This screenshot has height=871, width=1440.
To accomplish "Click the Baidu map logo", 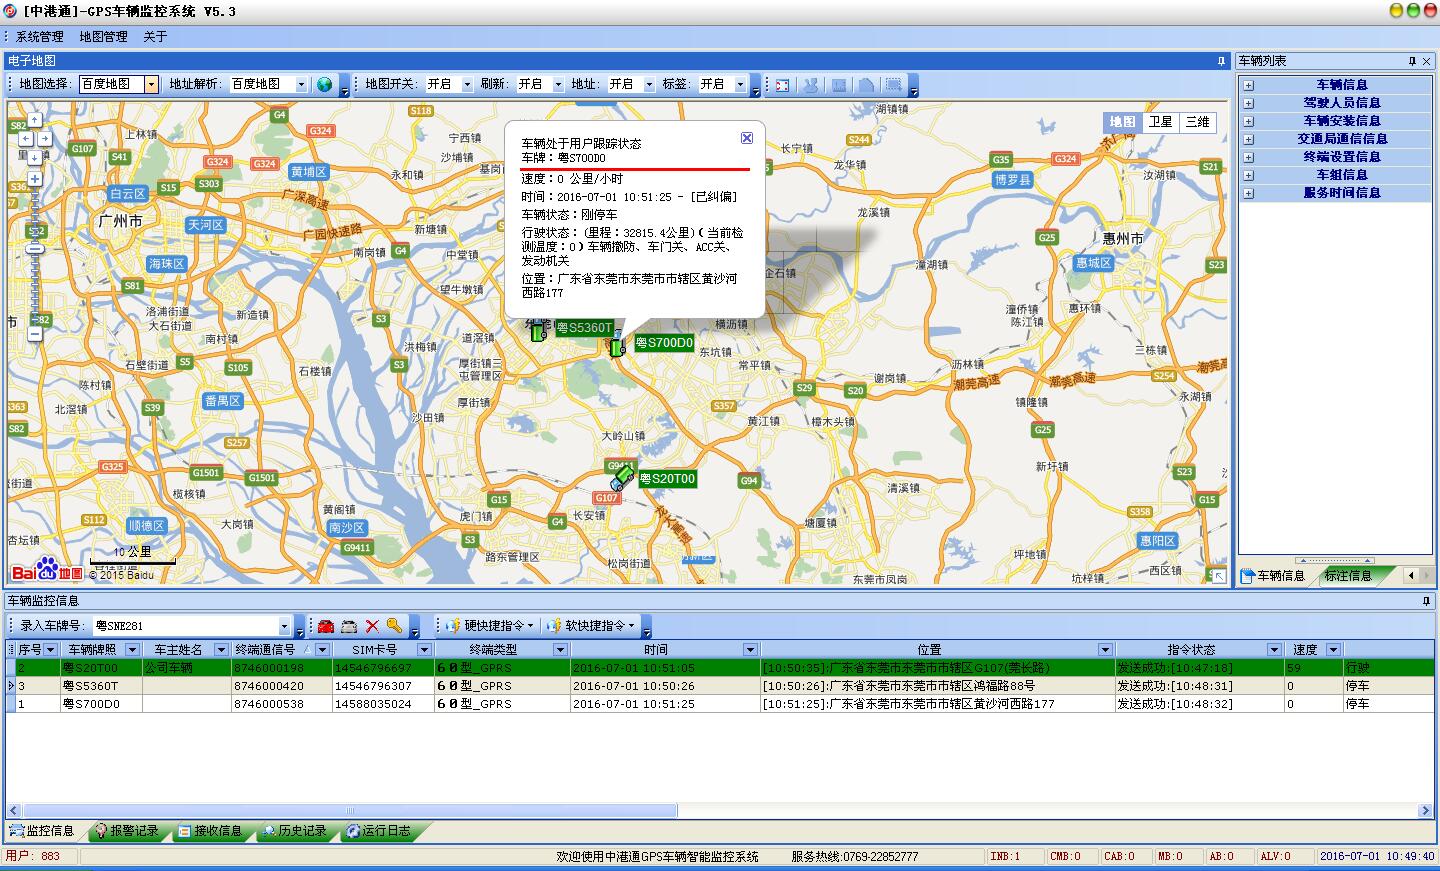I will pyautogui.click(x=47, y=568).
